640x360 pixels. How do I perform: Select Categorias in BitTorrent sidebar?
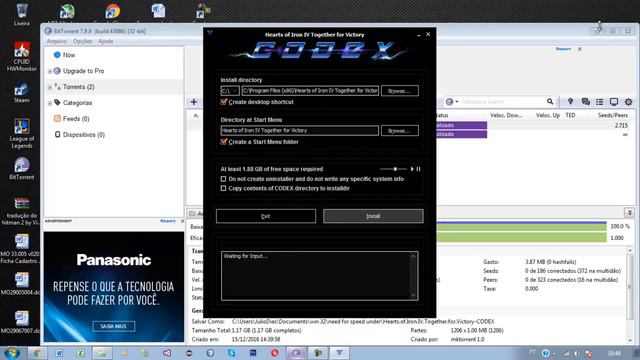click(x=77, y=103)
